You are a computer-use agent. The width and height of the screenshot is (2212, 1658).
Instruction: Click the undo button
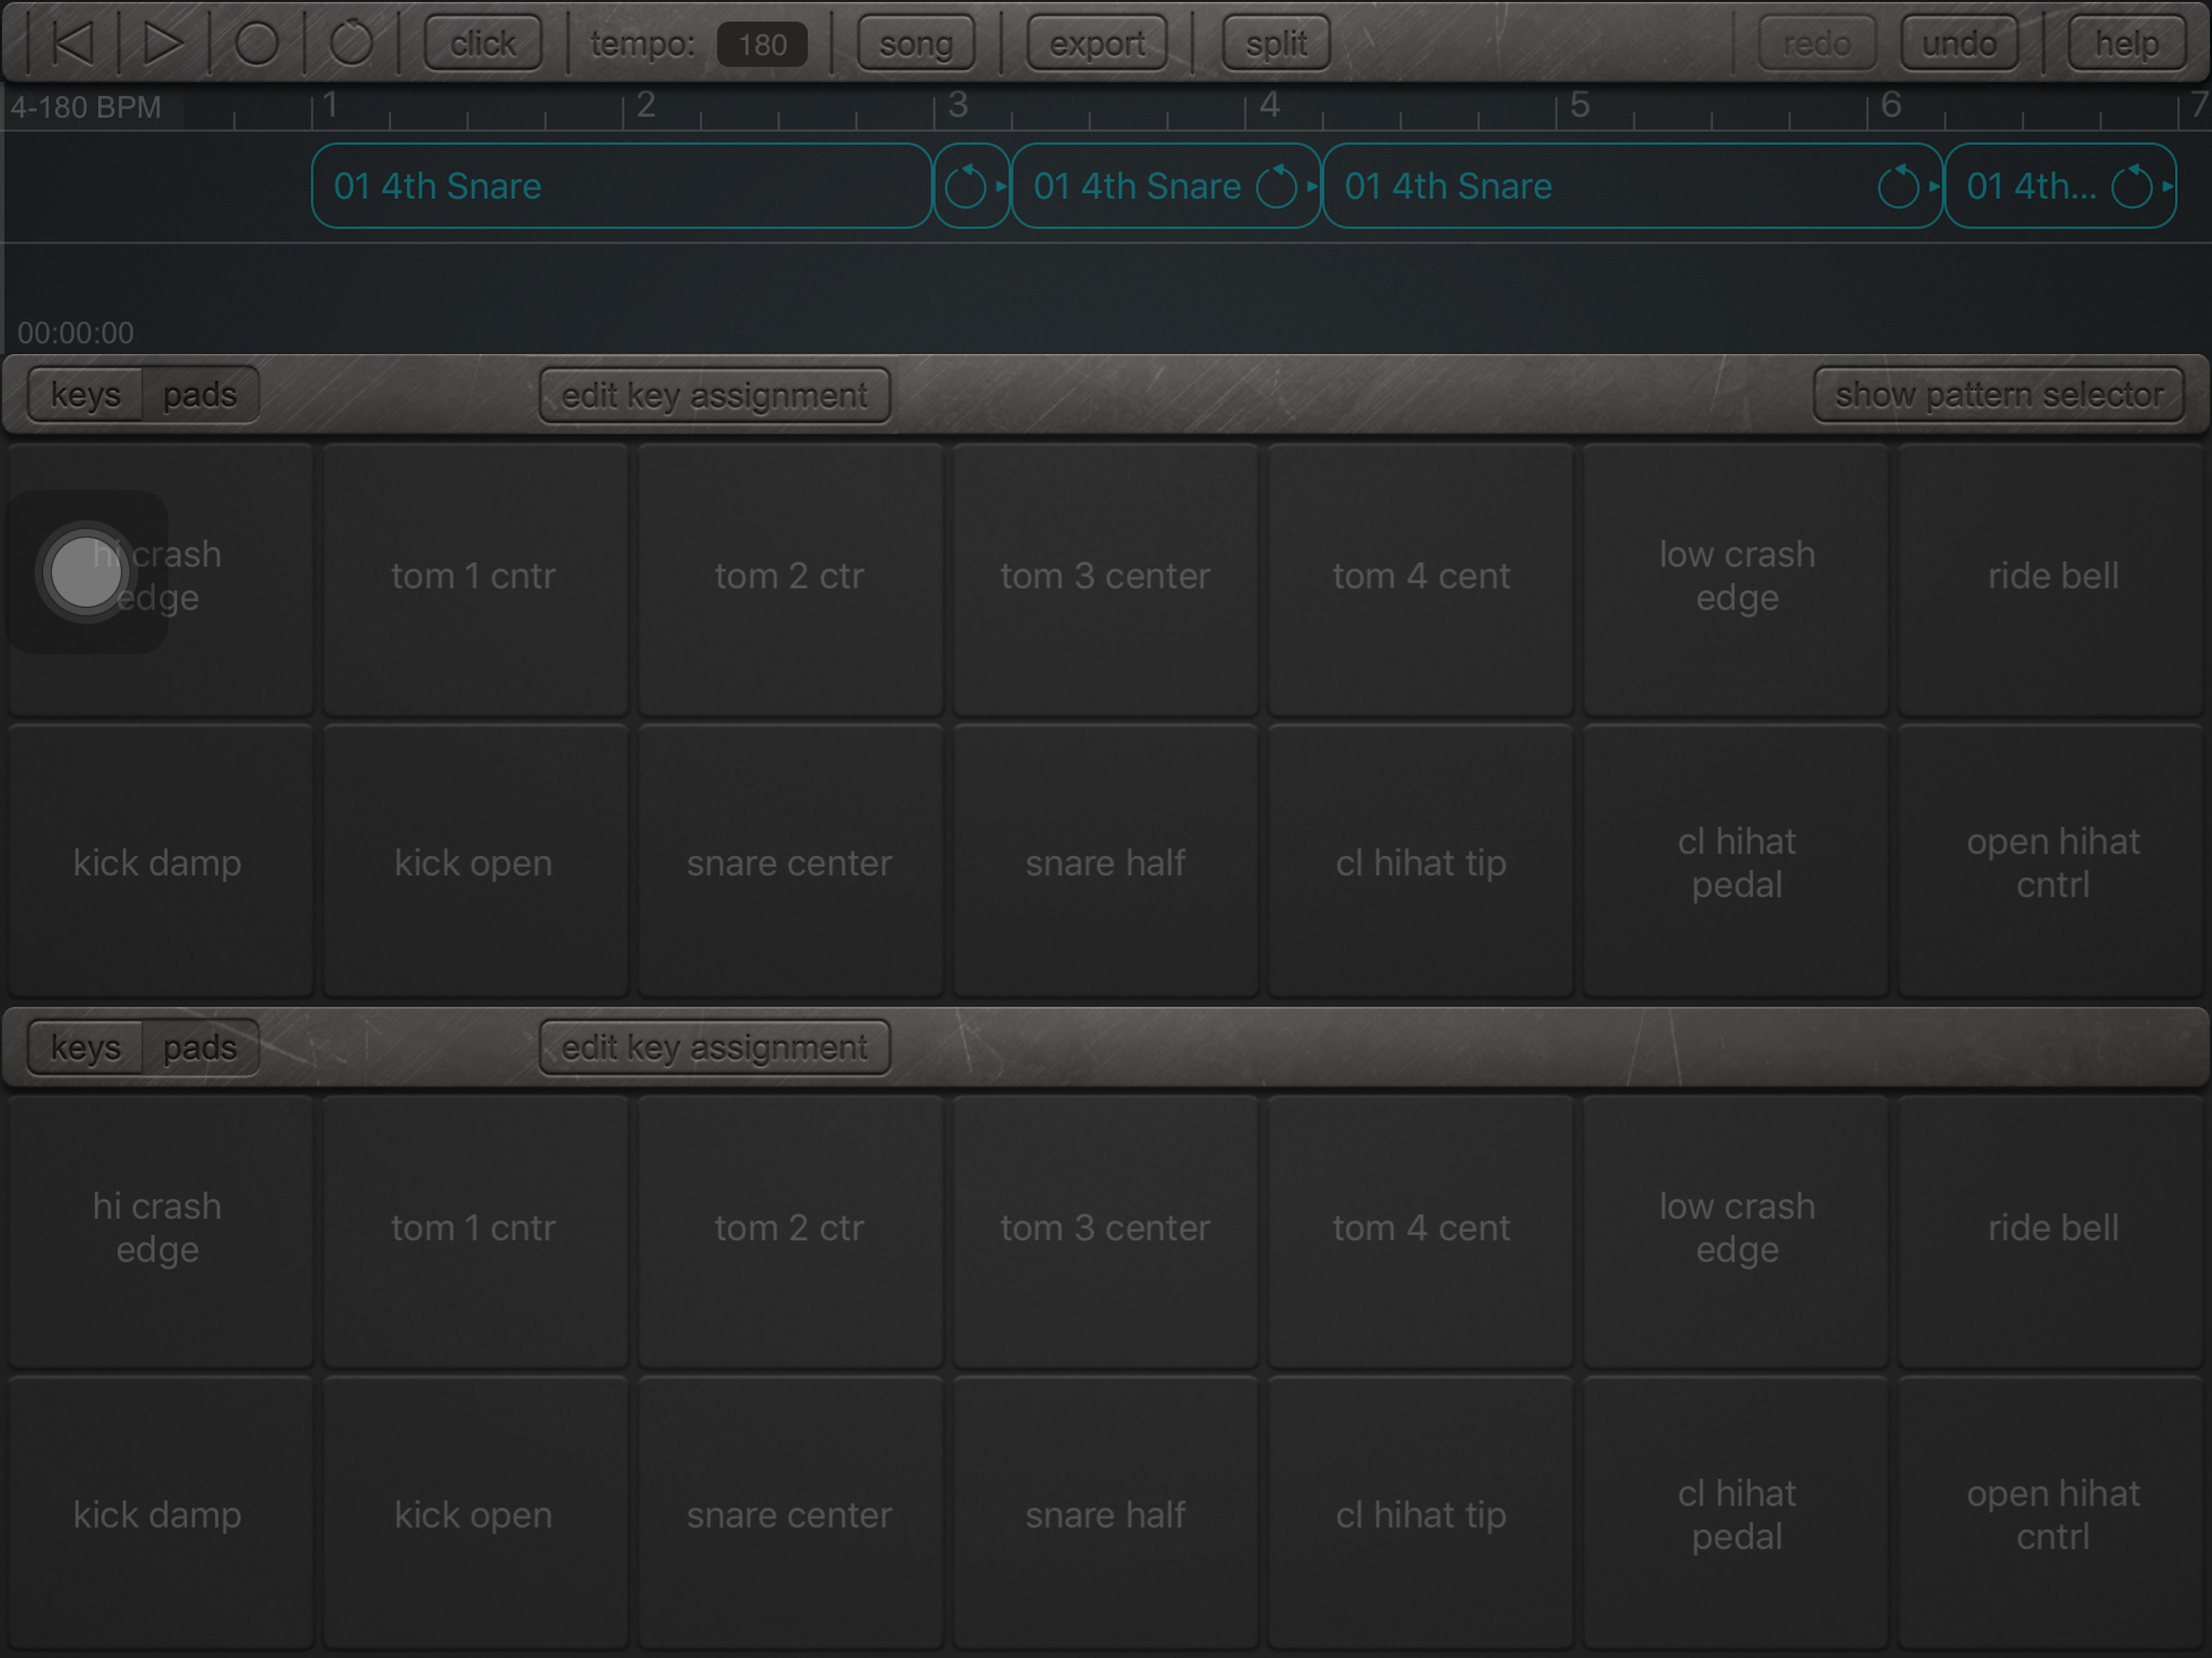1958,43
